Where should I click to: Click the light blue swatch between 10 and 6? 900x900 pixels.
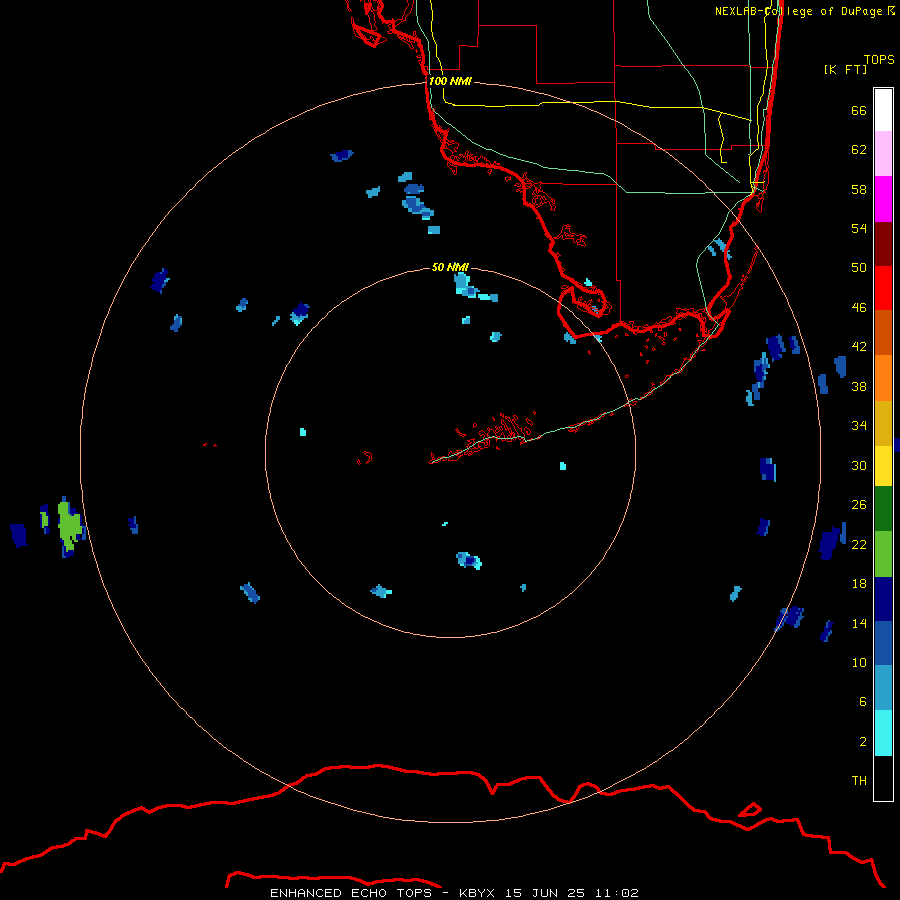883,687
